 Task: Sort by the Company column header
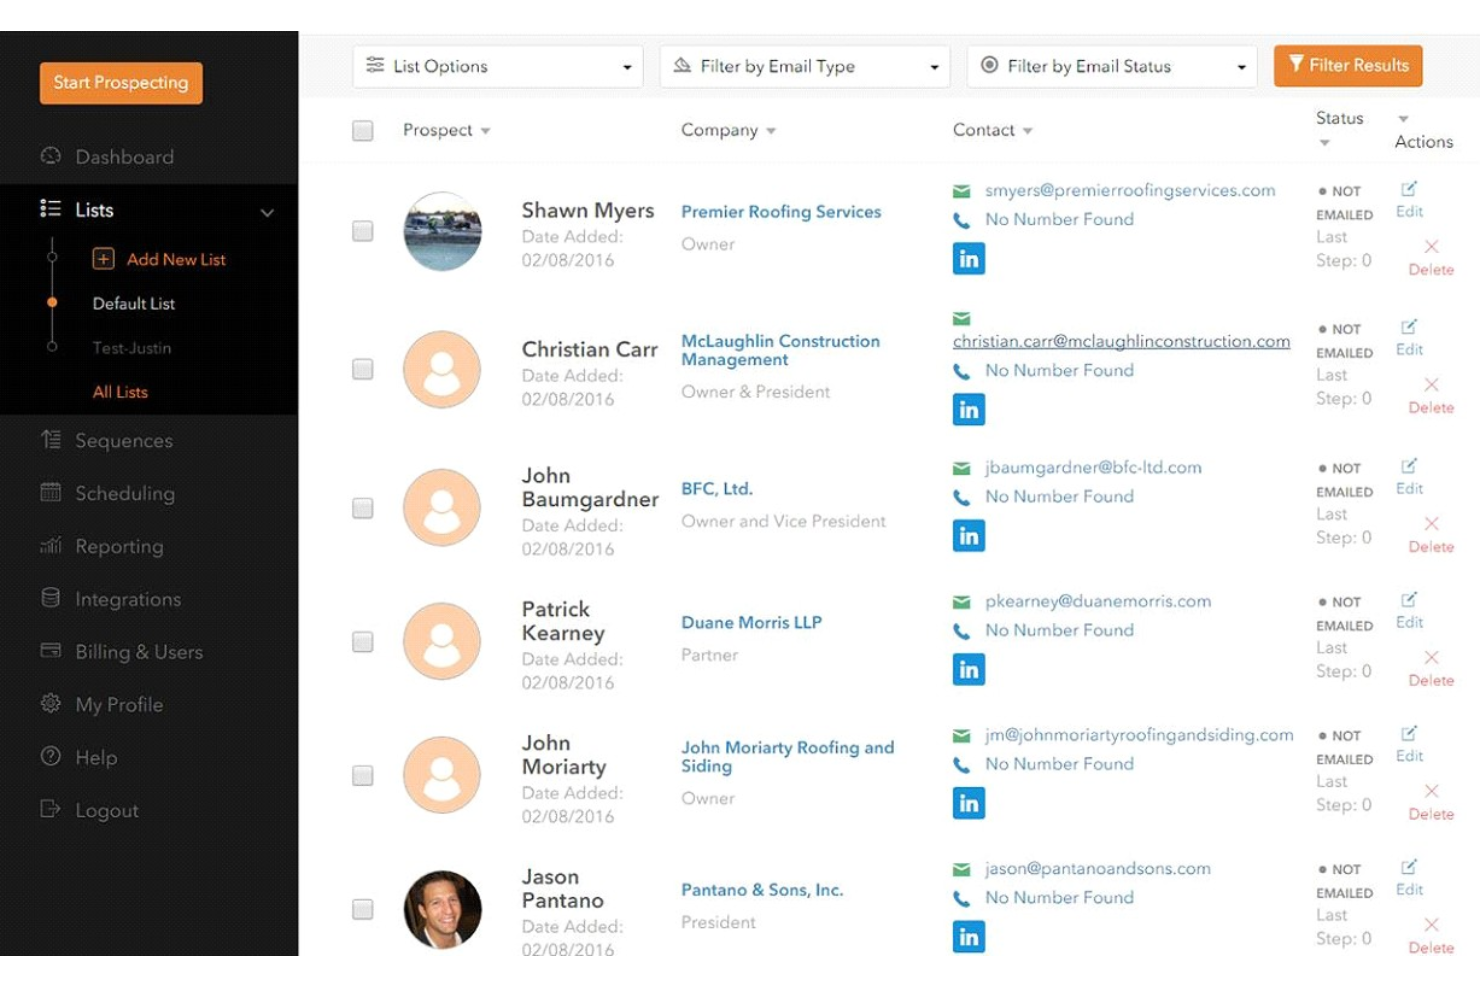728,130
